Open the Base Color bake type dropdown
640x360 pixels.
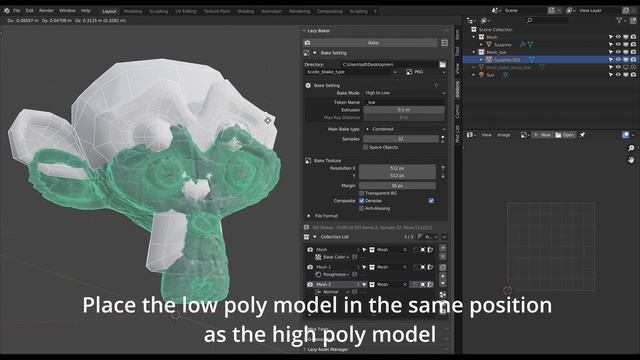coord(333,257)
